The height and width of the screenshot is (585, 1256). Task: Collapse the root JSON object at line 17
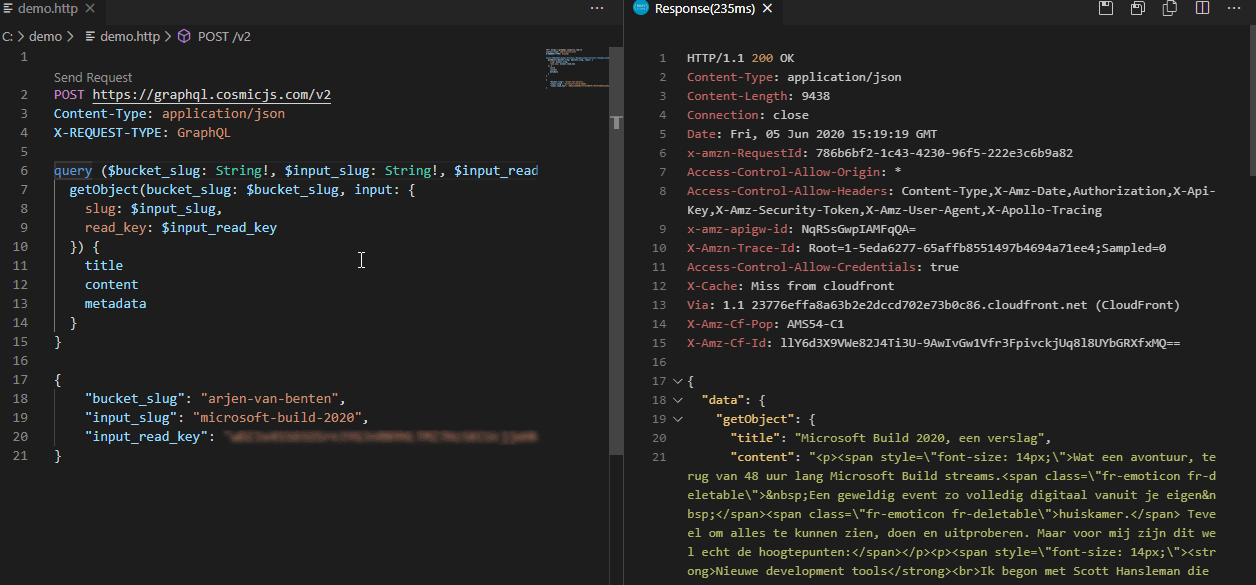[678, 381]
